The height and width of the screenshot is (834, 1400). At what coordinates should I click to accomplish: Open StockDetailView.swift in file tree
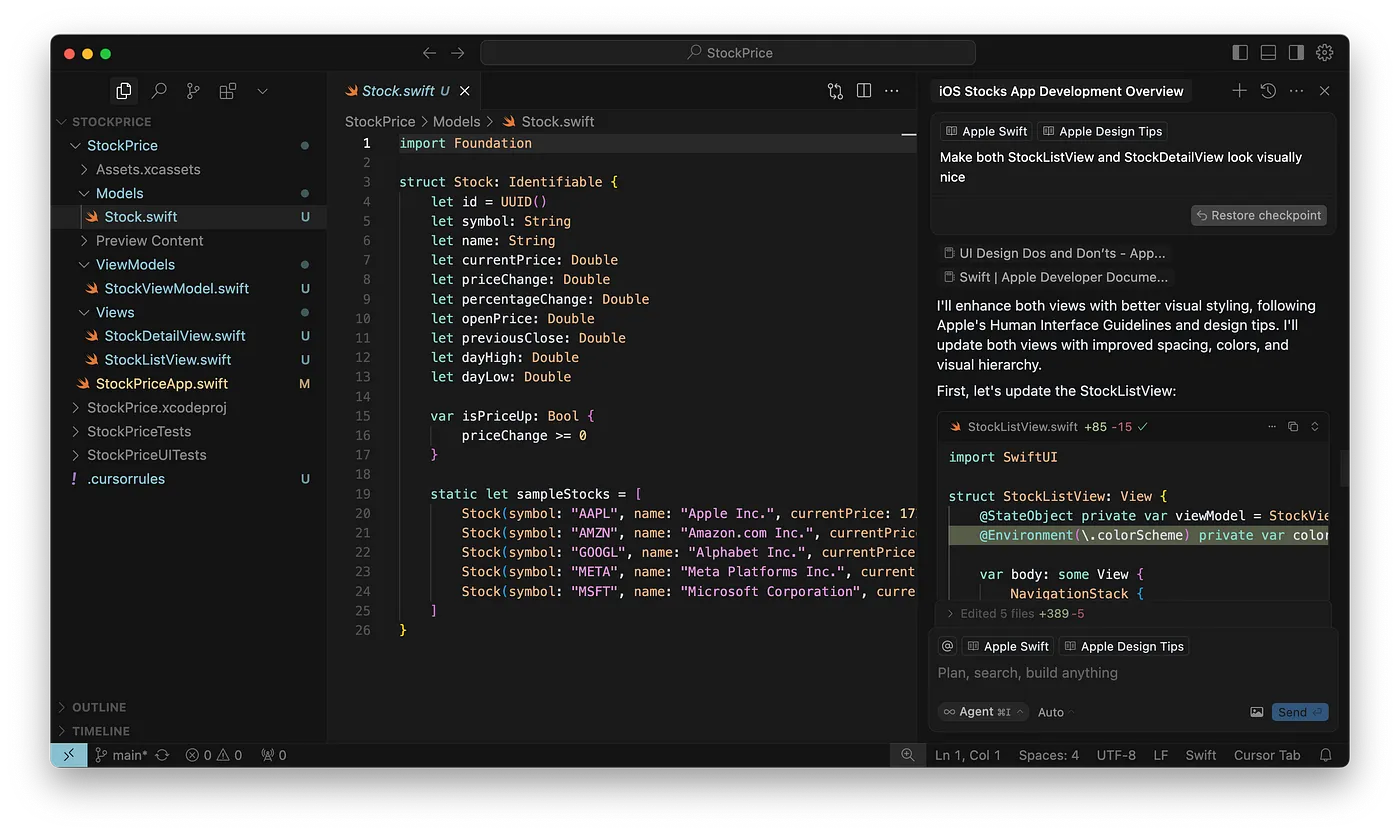(174, 336)
